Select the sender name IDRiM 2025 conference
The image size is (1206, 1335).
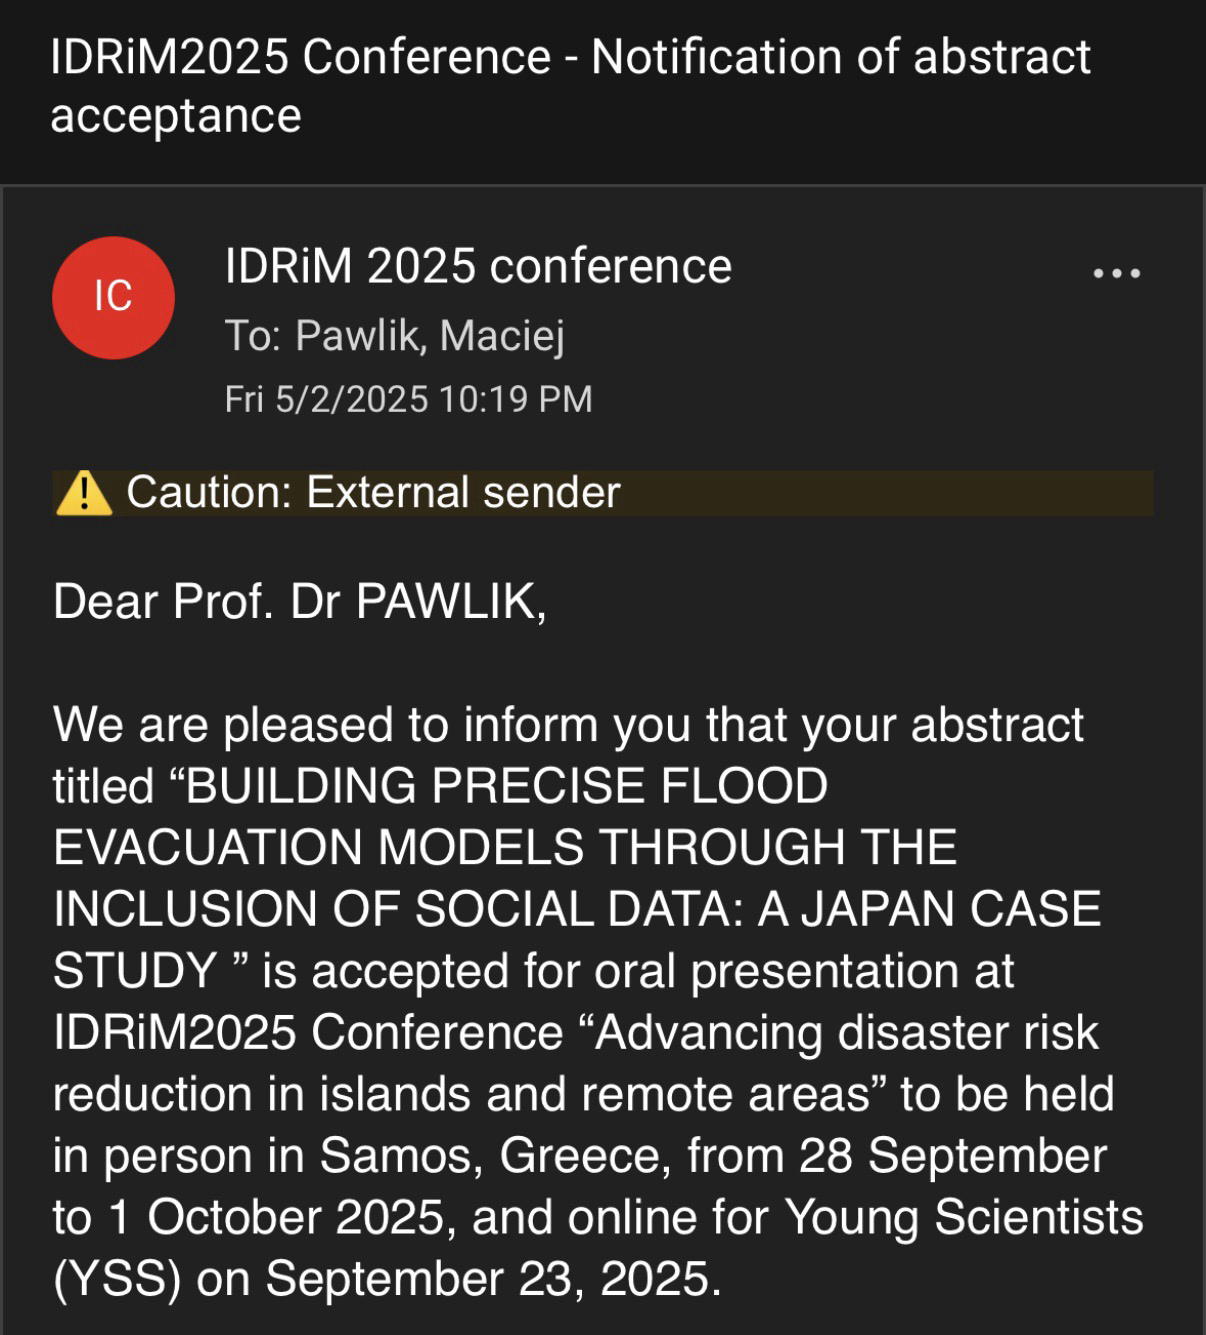pyautogui.click(x=478, y=266)
